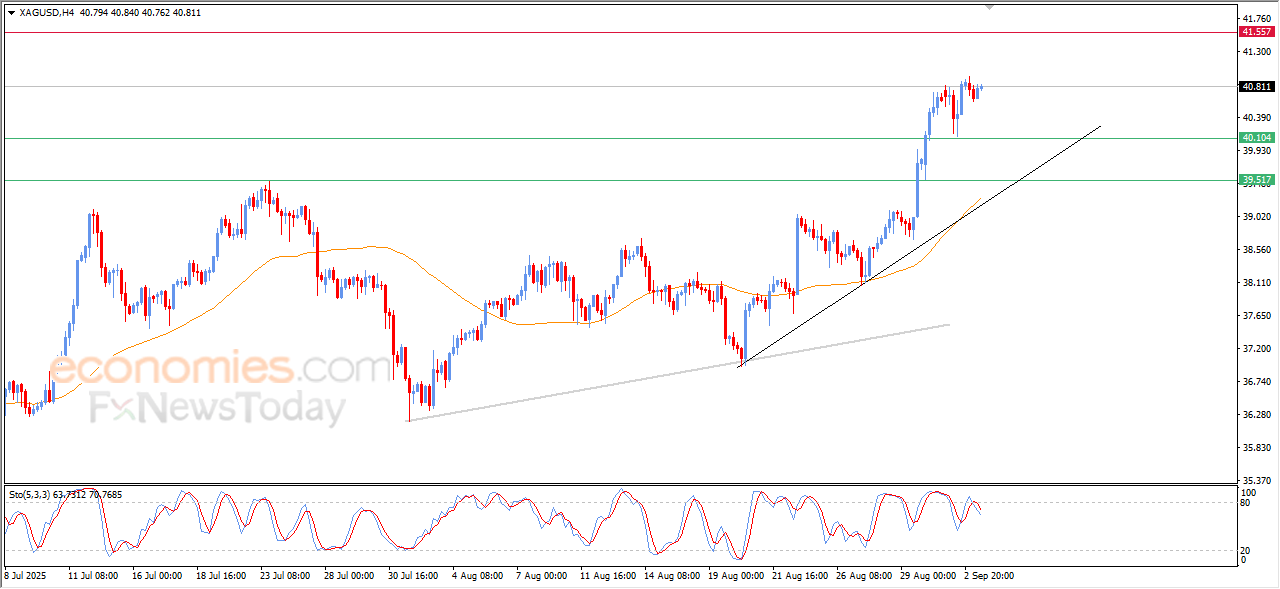The height and width of the screenshot is (589, 1280).
Task: Click the 39.930 price axis label
Action: coord(1256,151)
